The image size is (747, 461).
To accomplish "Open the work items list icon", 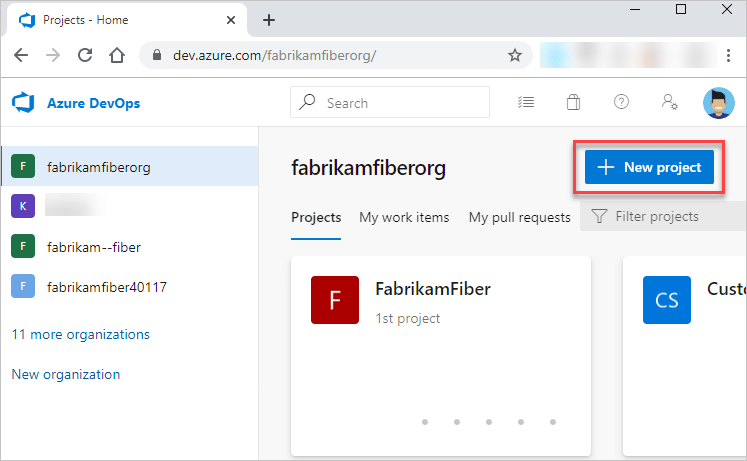I will coord(526,102).
